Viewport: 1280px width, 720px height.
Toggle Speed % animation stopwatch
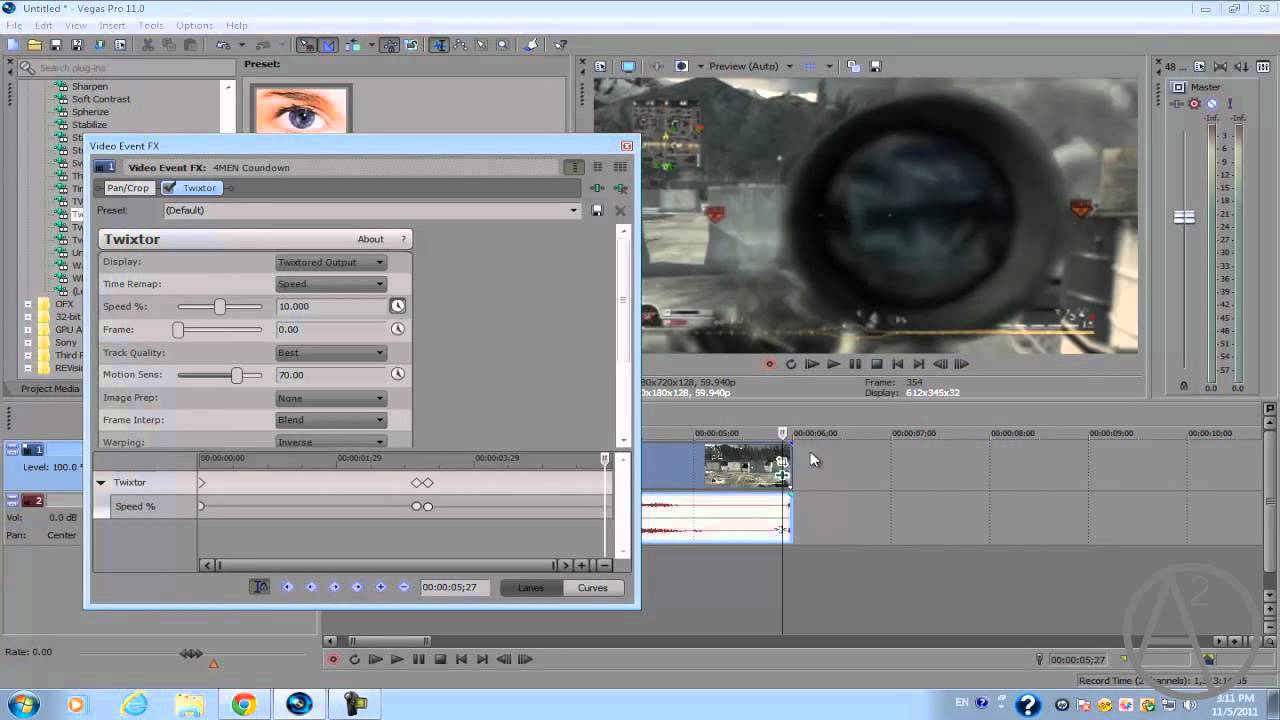point(397,306)
